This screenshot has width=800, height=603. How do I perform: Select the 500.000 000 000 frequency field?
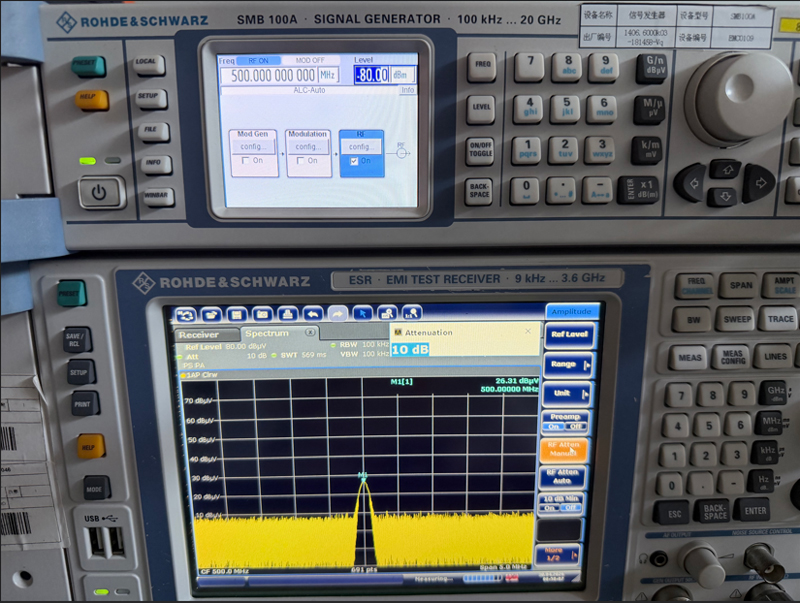(x=268, y=76)
